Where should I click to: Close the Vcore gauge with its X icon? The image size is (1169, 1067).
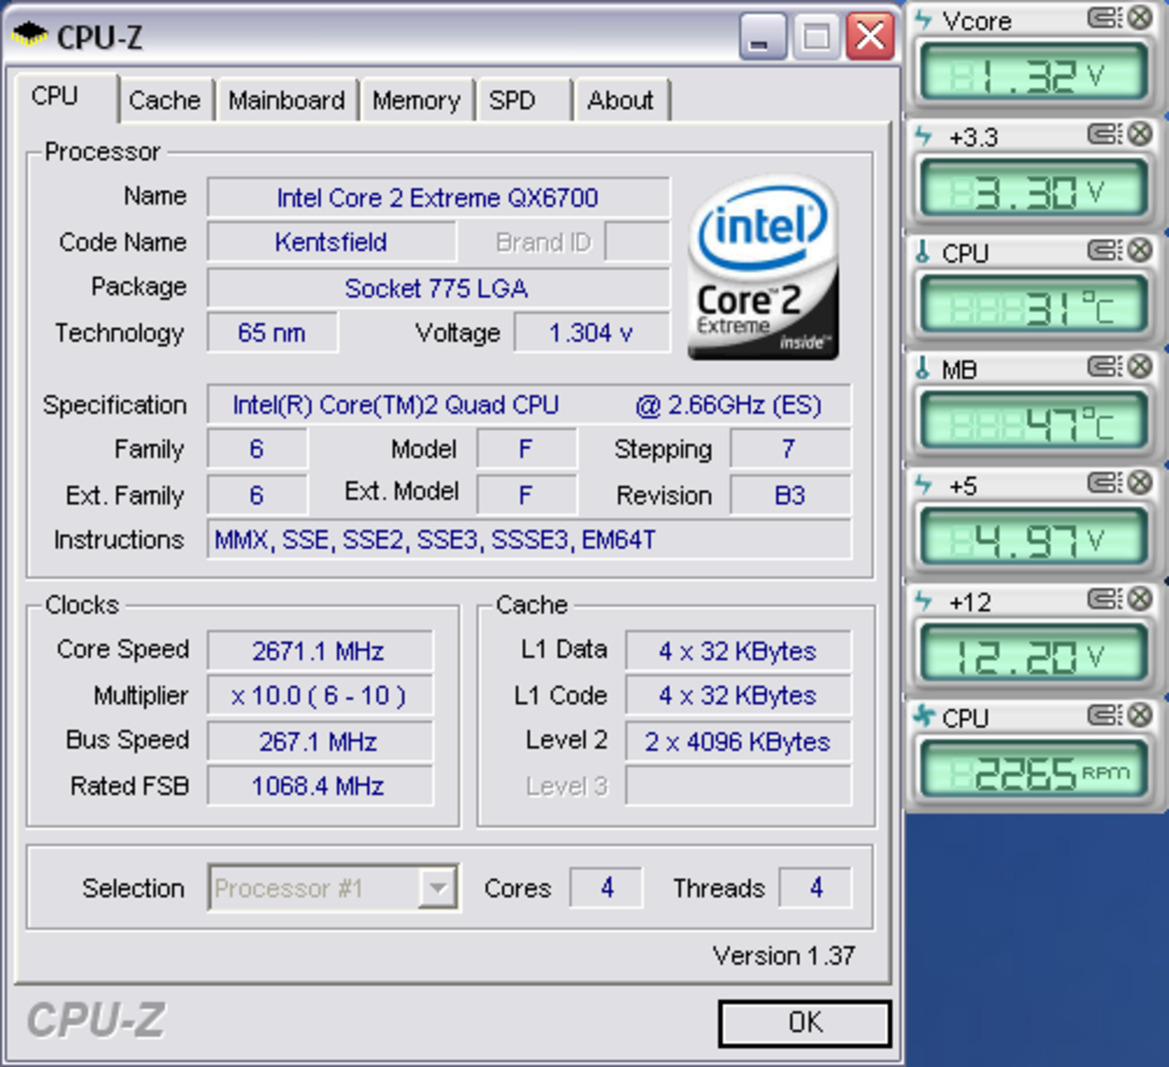(x=1139, y=17)
